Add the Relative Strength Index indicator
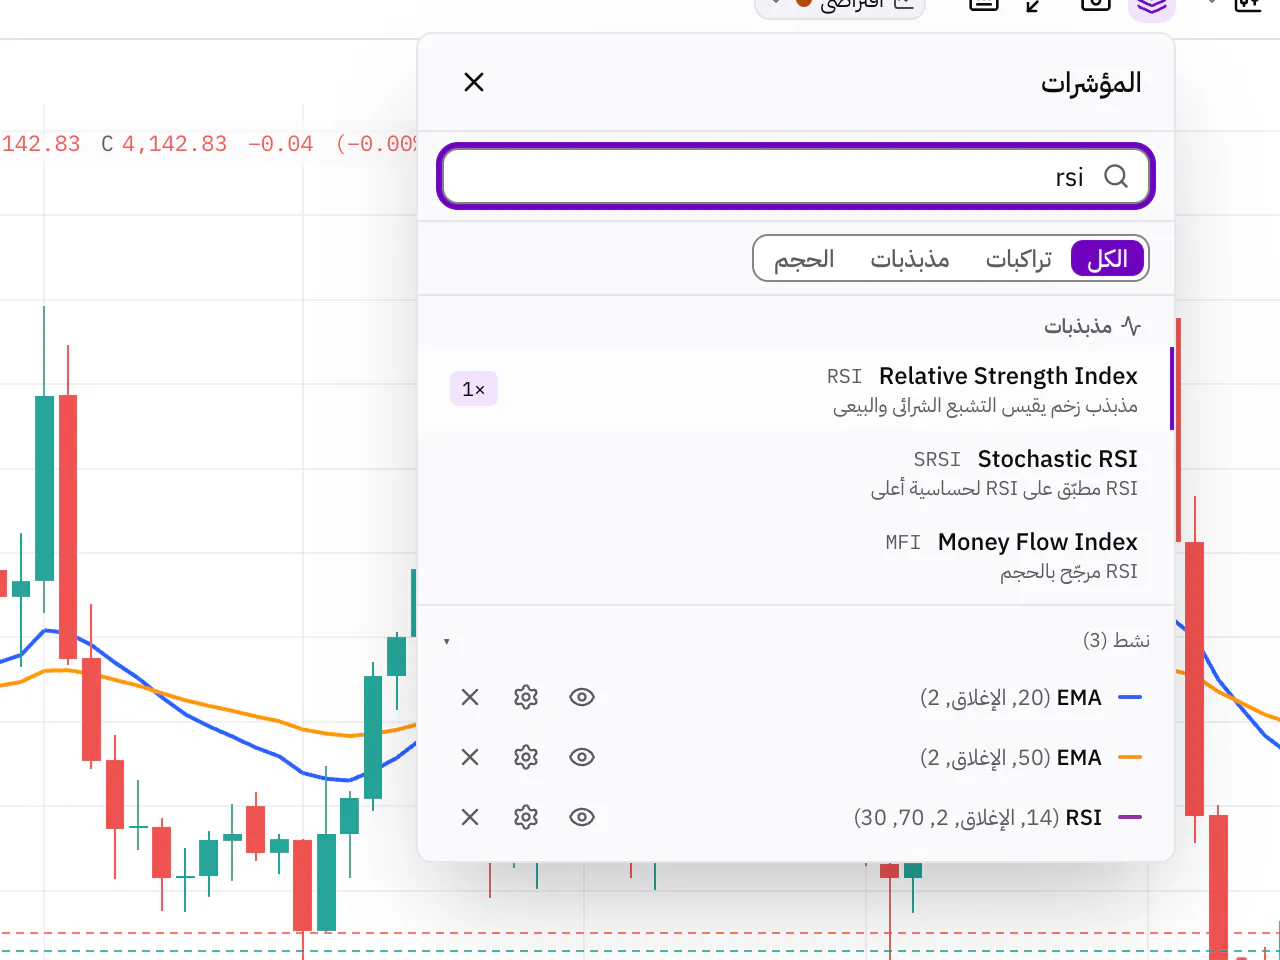Screen dimensions: 1280x960 point(796,389)
